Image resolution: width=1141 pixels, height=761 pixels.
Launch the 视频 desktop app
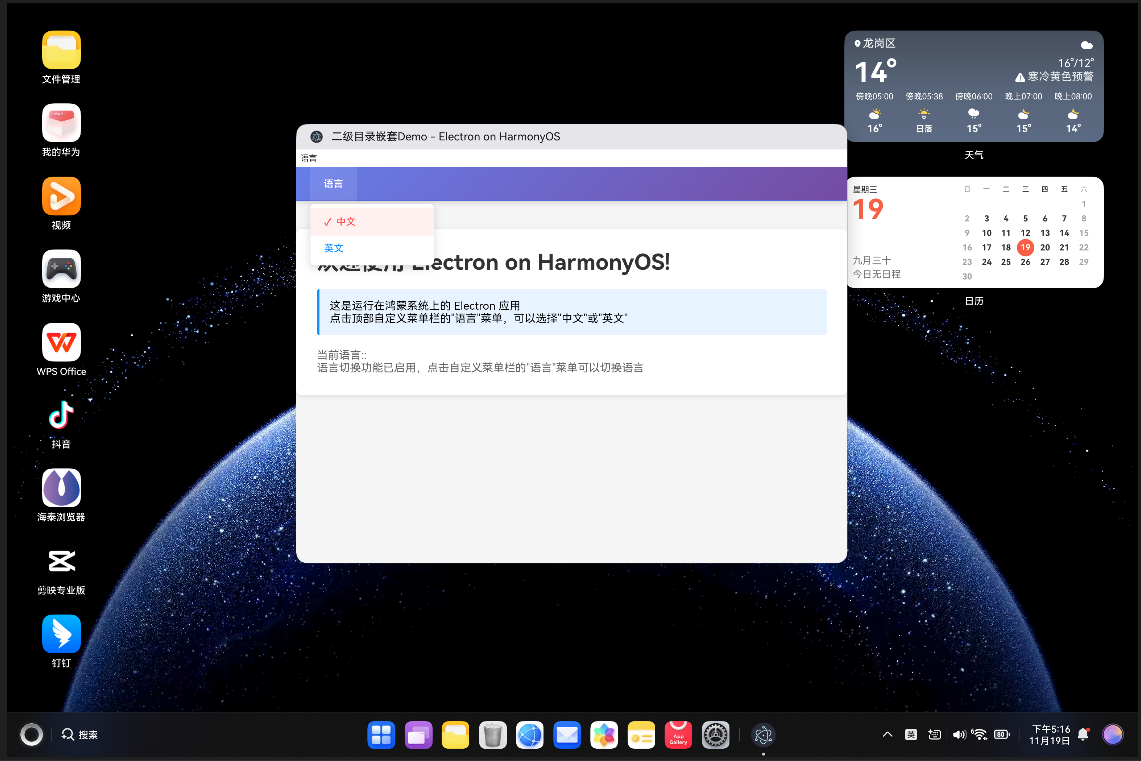pos(61,196)
